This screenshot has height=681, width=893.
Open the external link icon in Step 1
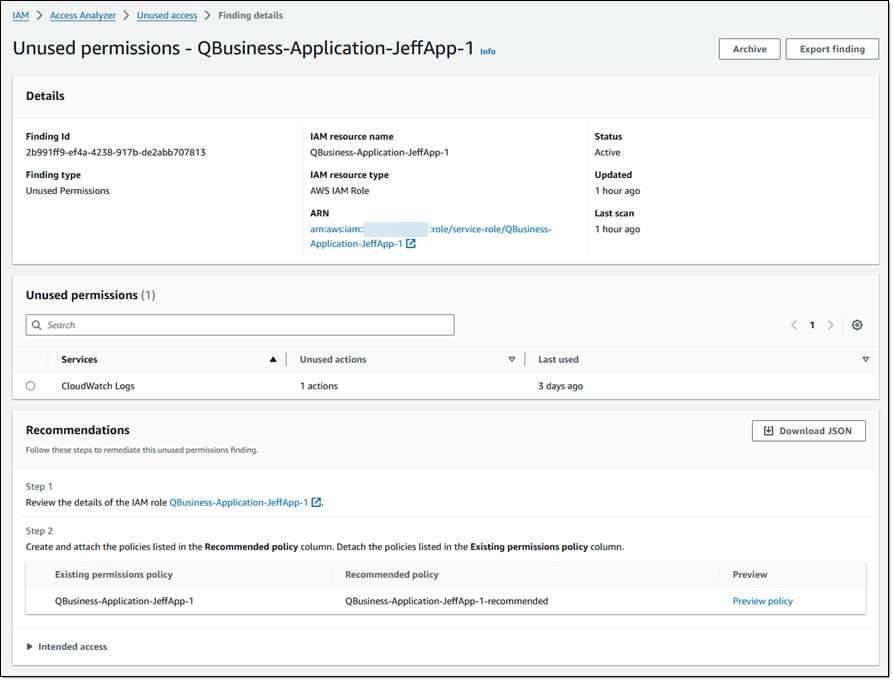tap(316, 502)
